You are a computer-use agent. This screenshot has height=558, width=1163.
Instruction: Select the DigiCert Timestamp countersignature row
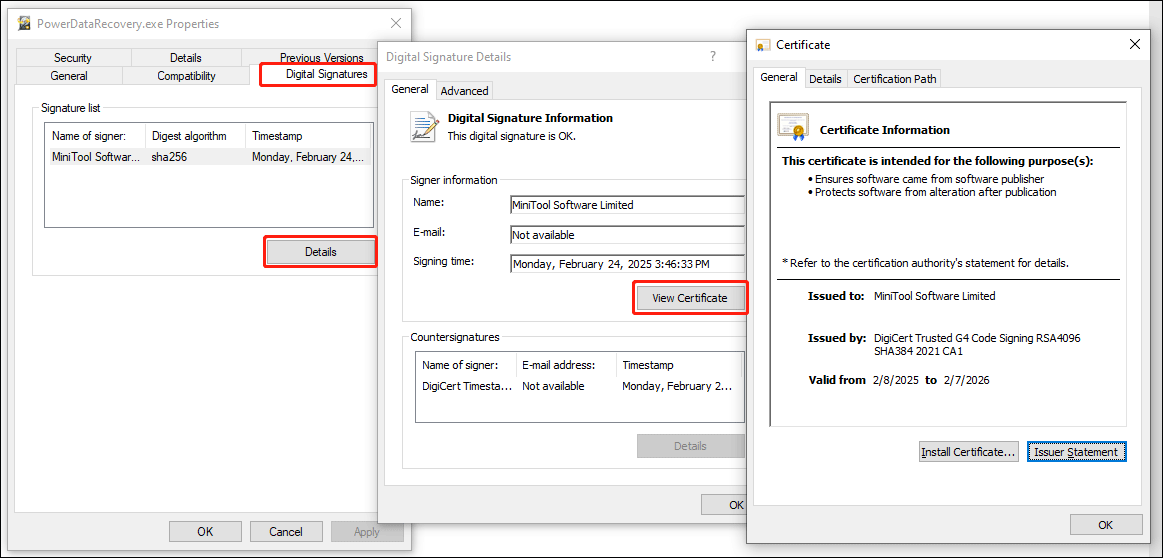579,386
